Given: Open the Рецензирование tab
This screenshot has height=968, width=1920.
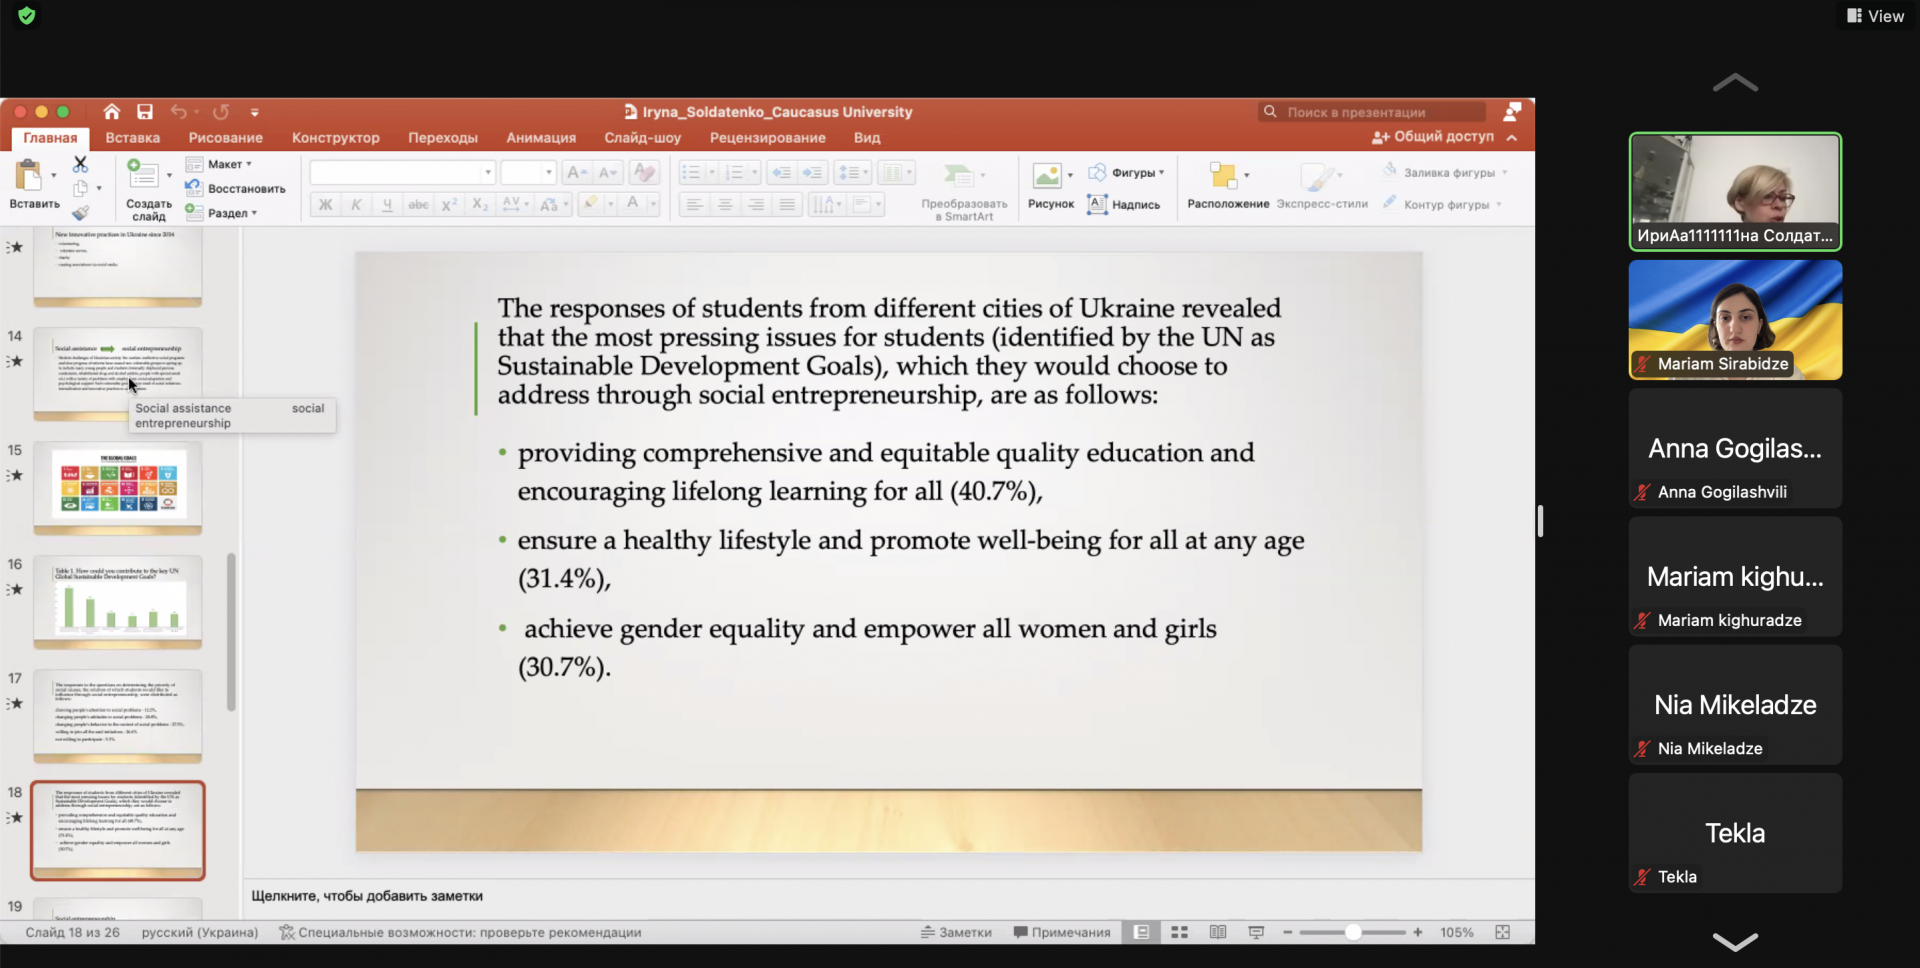Looking at the screenshot, I should (x=768, y=138).
